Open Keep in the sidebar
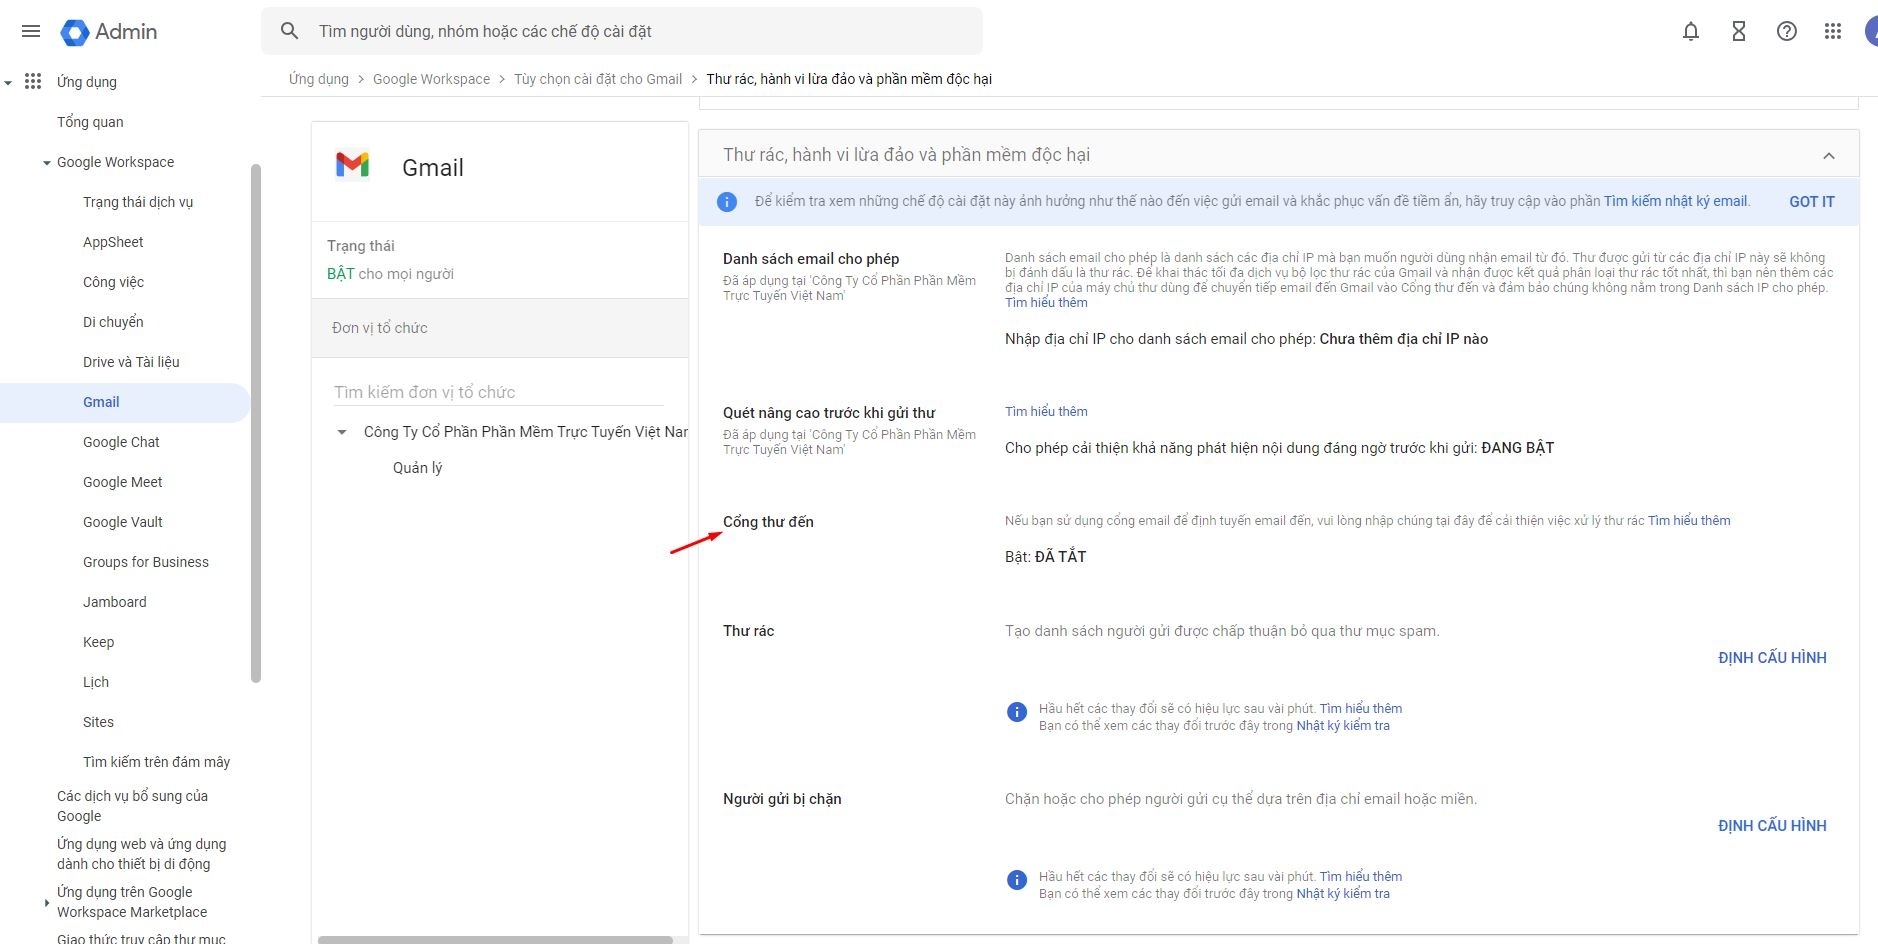The image size is (1878, 944). tap(98, 642)
